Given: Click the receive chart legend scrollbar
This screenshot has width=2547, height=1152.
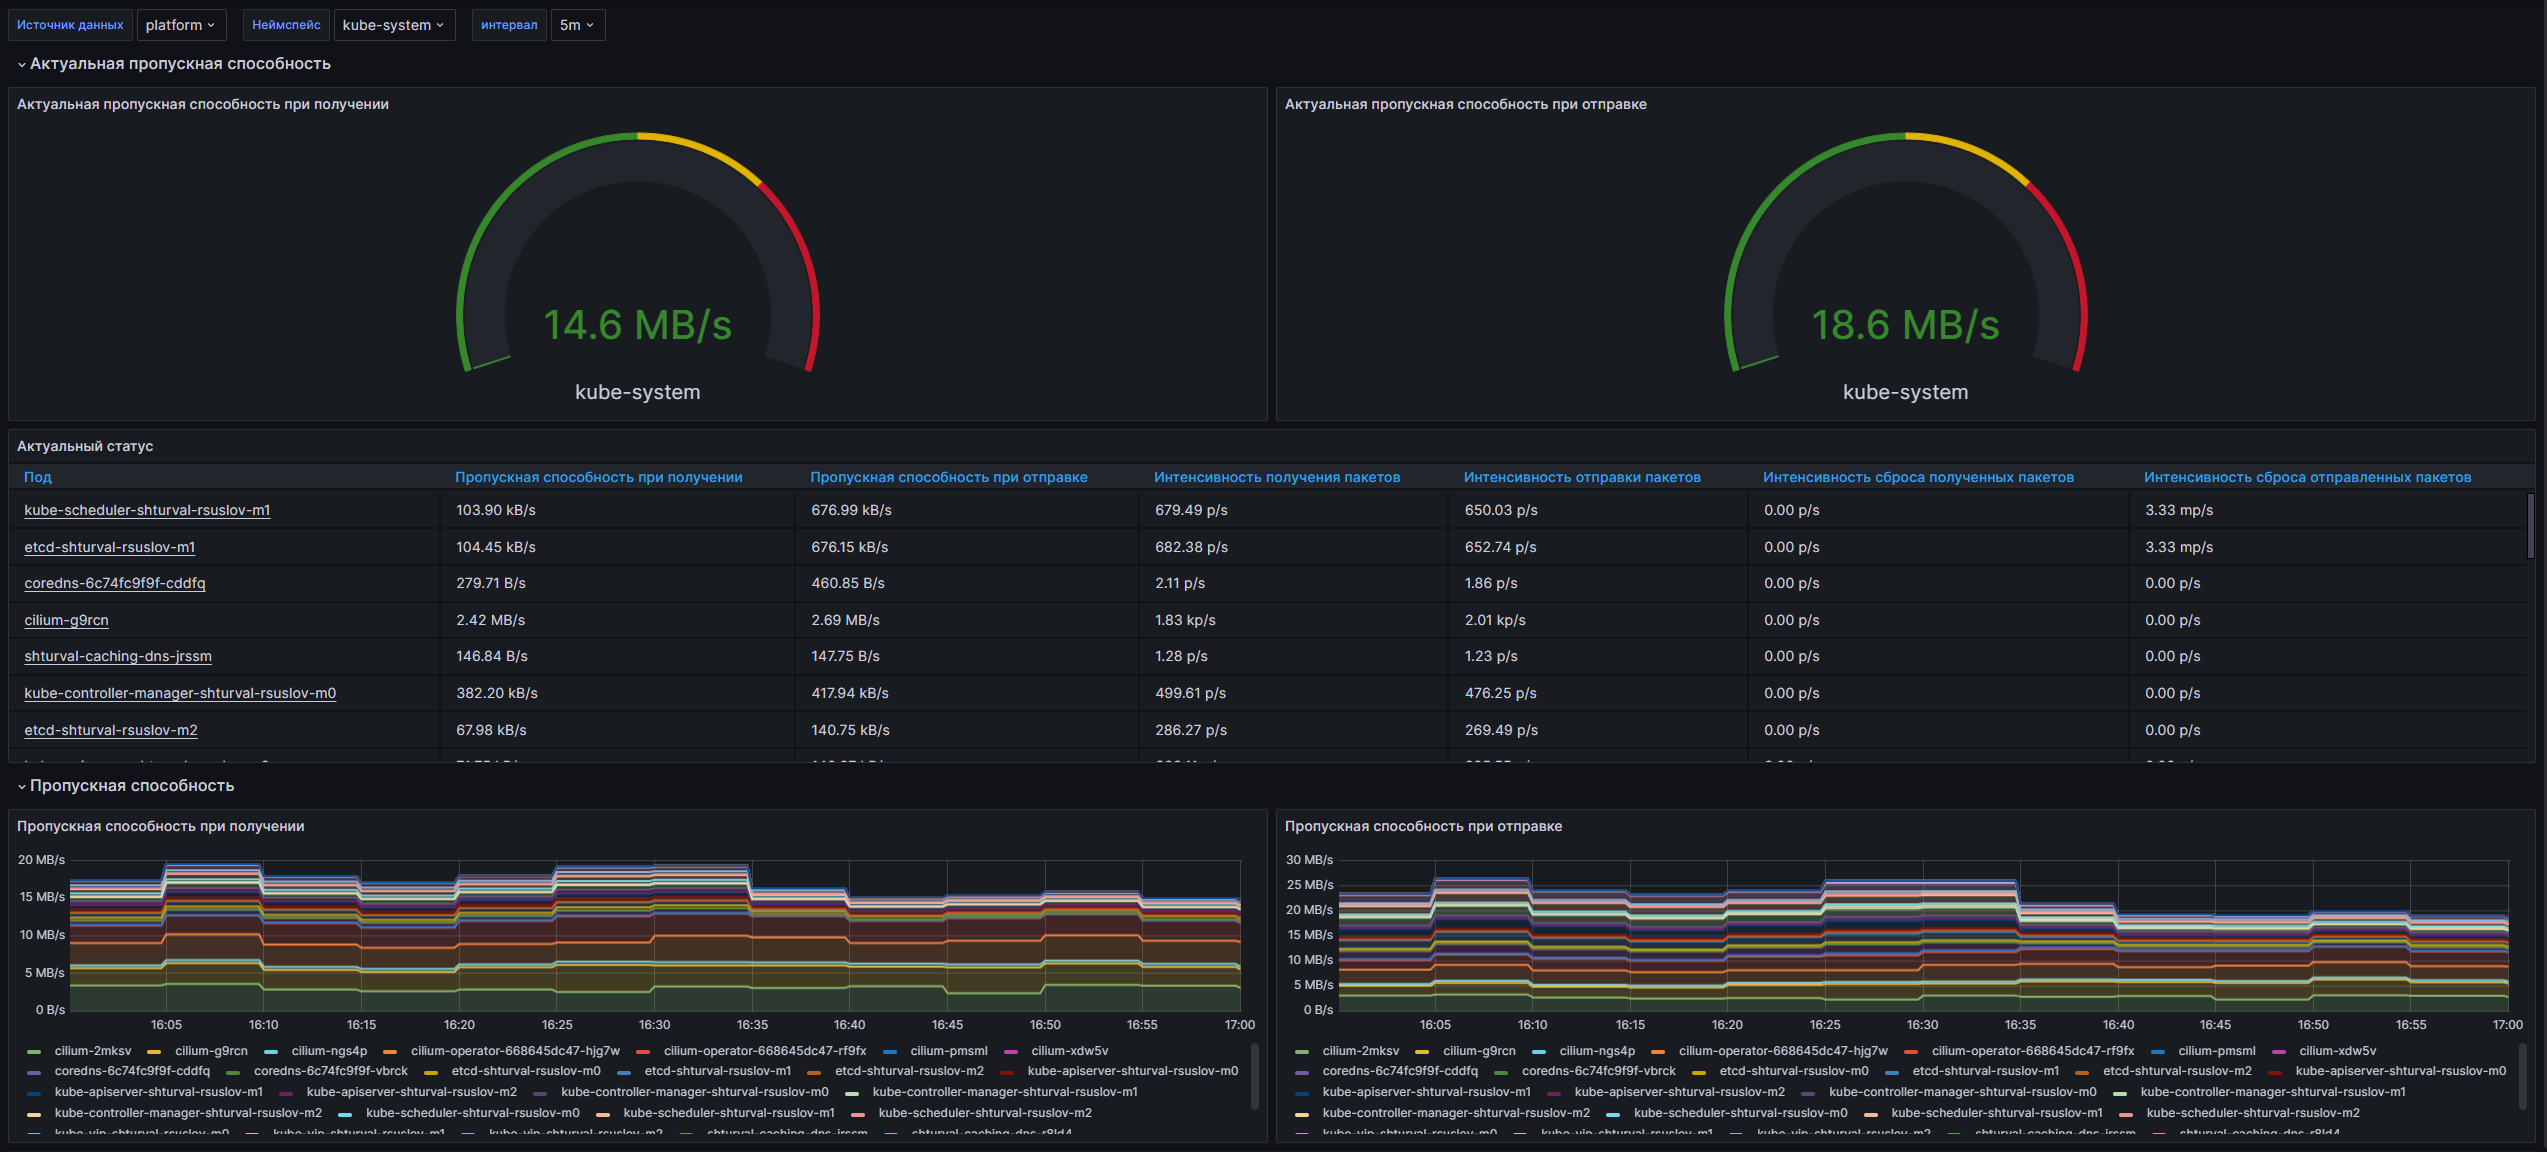Looking at the screenshot, I should [x=1255, y=1075].
